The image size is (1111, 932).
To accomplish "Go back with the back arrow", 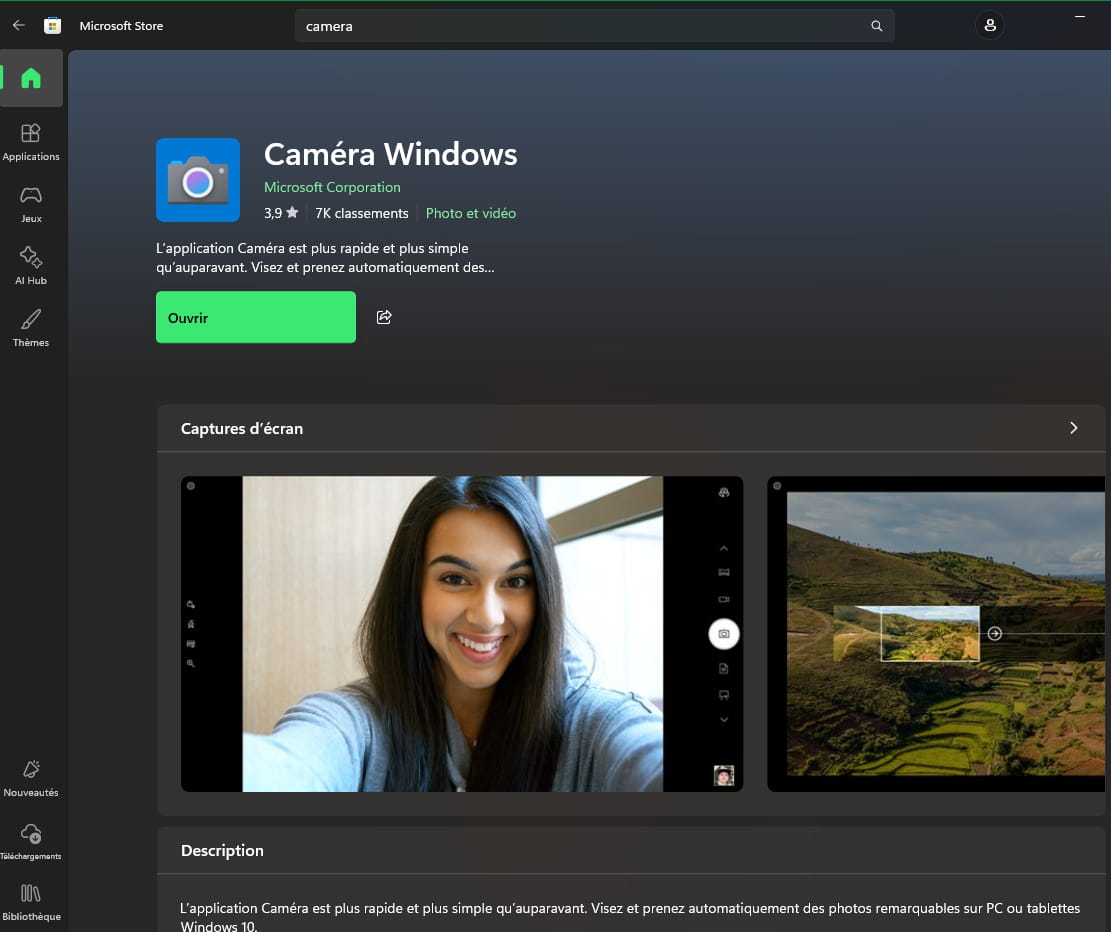I will click(x=18, y=26).
